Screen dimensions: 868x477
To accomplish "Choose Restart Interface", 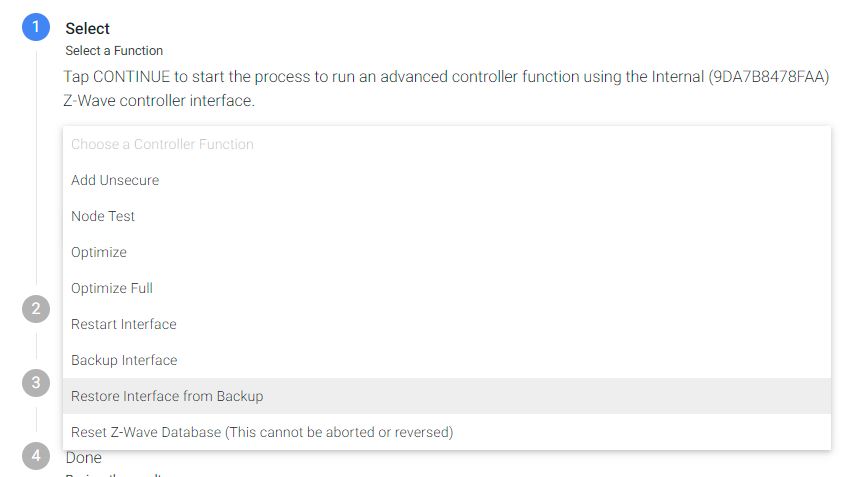I will (x=124, y=324).
